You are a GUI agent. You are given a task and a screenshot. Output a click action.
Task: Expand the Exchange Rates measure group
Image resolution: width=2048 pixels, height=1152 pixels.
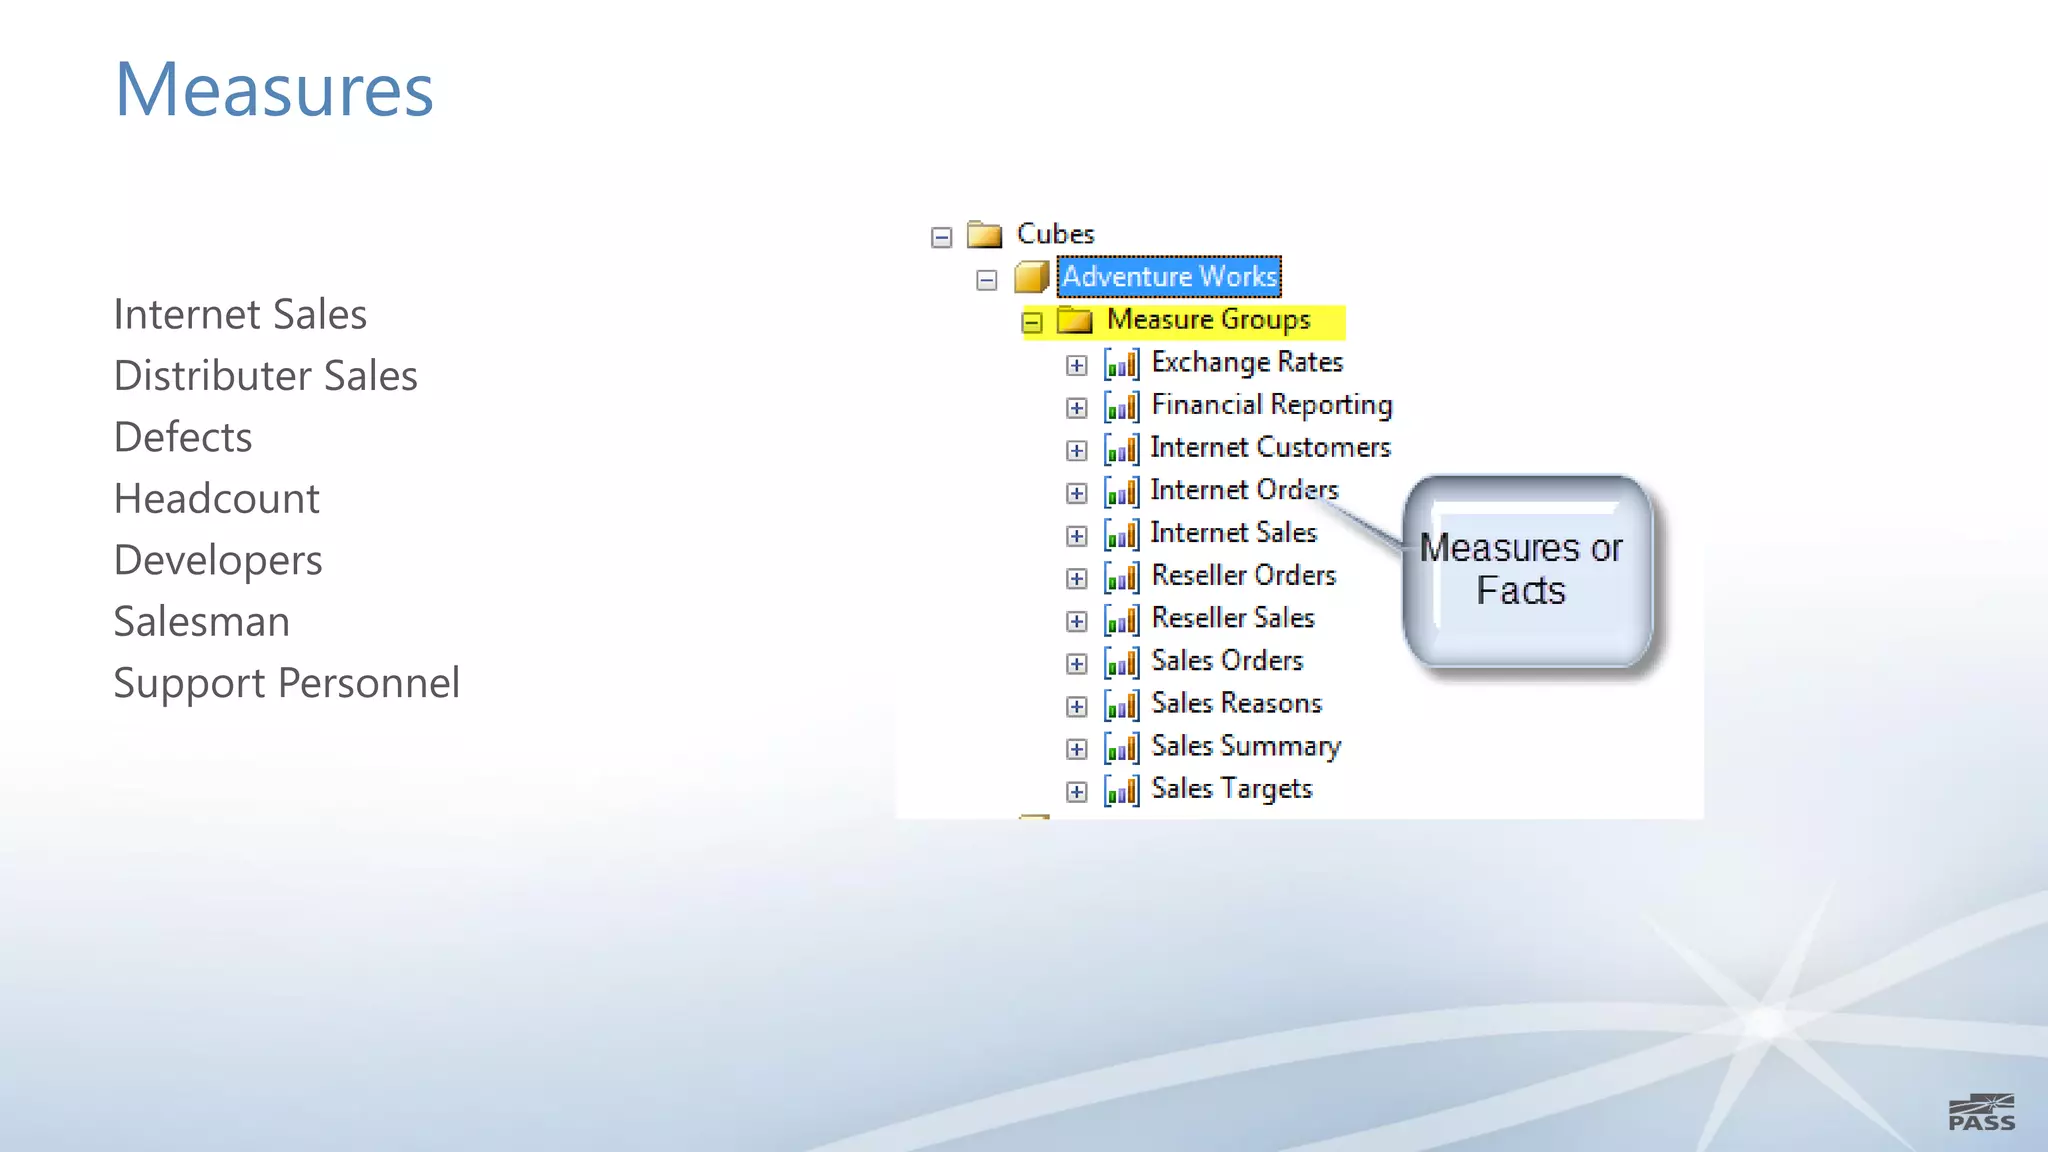pyautogui.click(x=1076, y=365)
